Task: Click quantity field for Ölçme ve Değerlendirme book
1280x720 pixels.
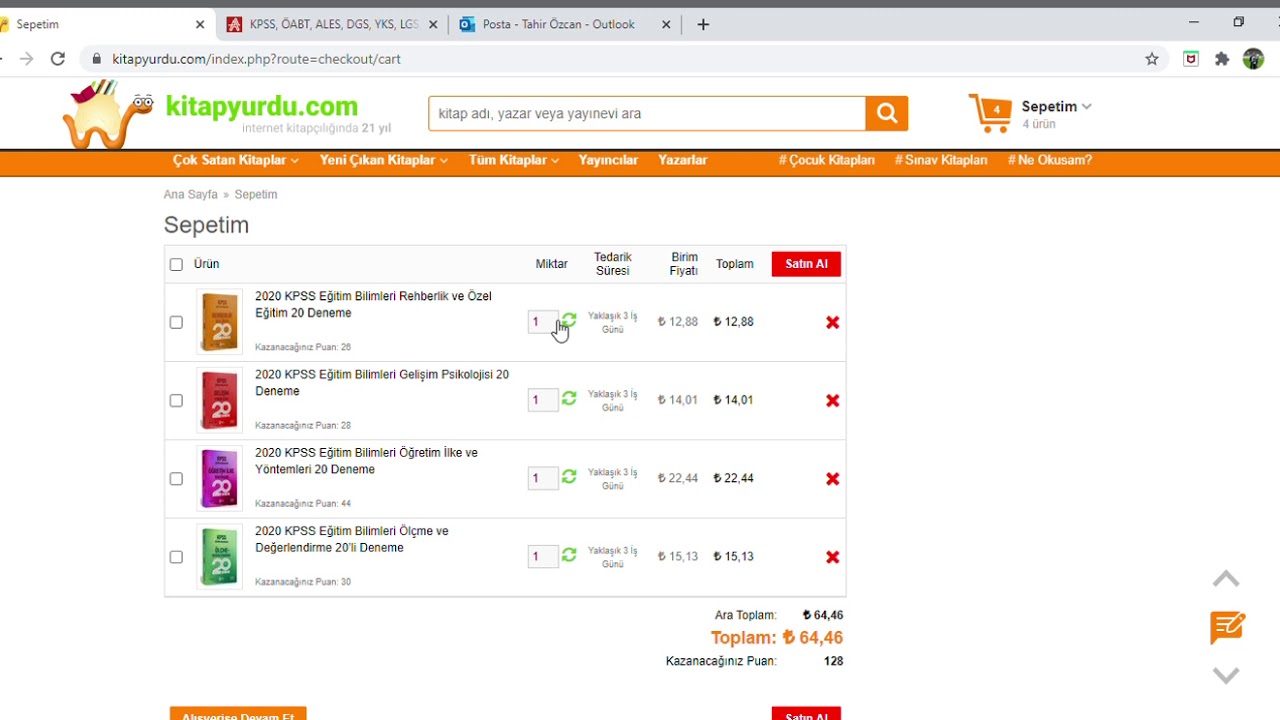Action: 543,556
